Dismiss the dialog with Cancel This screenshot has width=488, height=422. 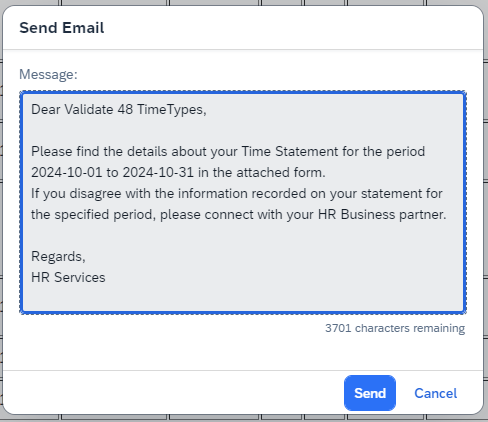[x=435, y=393]
